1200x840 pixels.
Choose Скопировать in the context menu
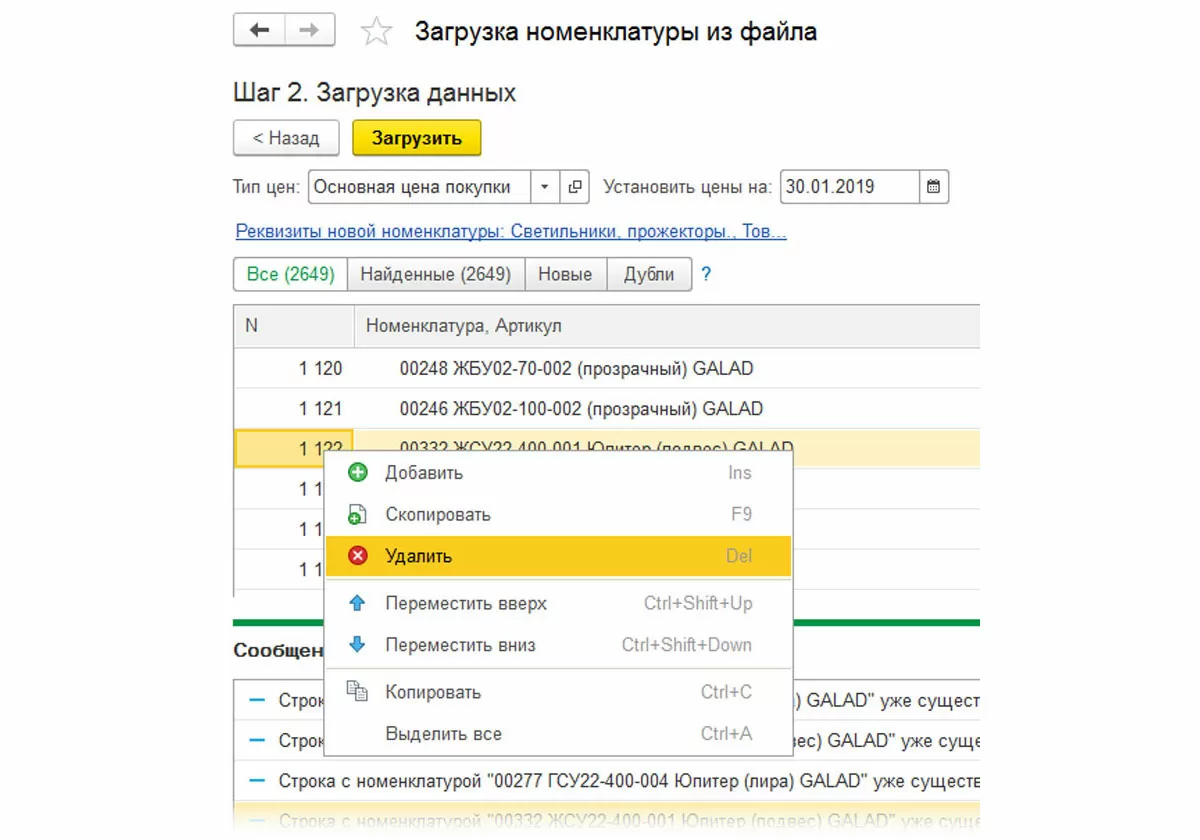558,515
